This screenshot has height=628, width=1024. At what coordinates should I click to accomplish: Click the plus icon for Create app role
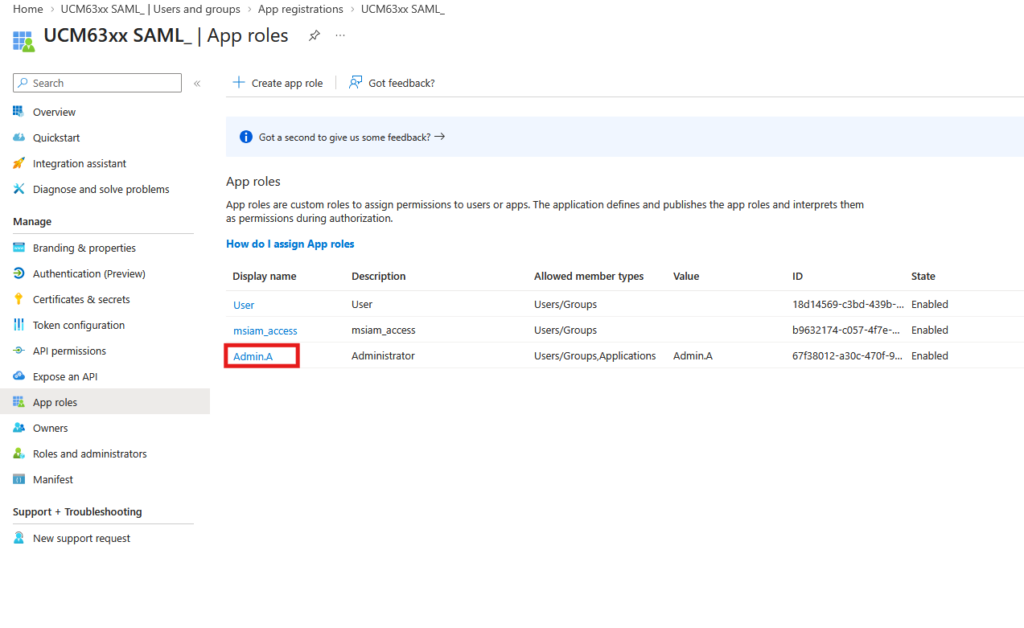coord(238,82)
